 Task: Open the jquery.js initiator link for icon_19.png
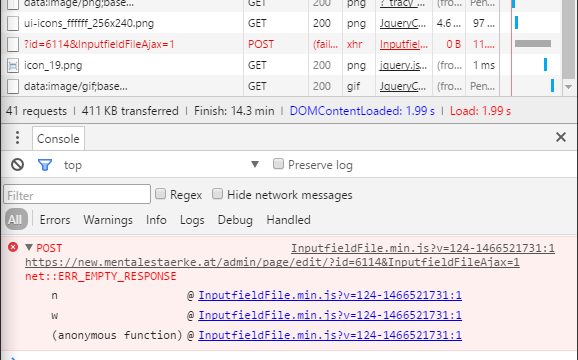coord(403,66)
